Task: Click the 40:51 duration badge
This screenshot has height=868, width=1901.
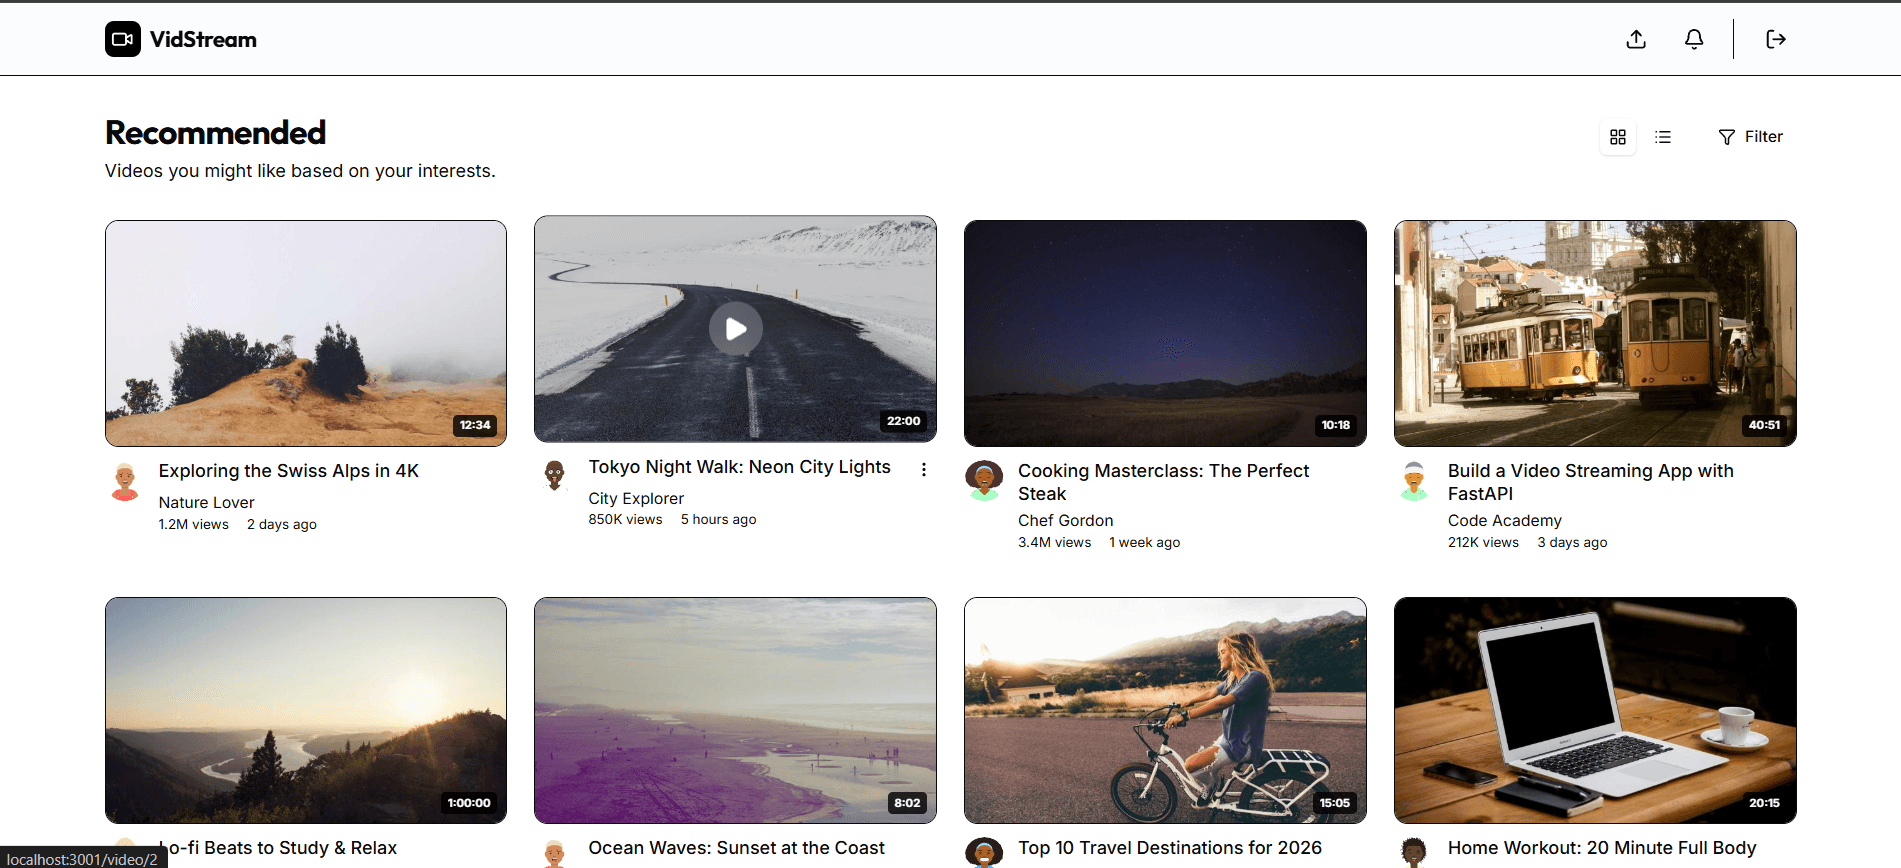Action: tap(1764, 425)
